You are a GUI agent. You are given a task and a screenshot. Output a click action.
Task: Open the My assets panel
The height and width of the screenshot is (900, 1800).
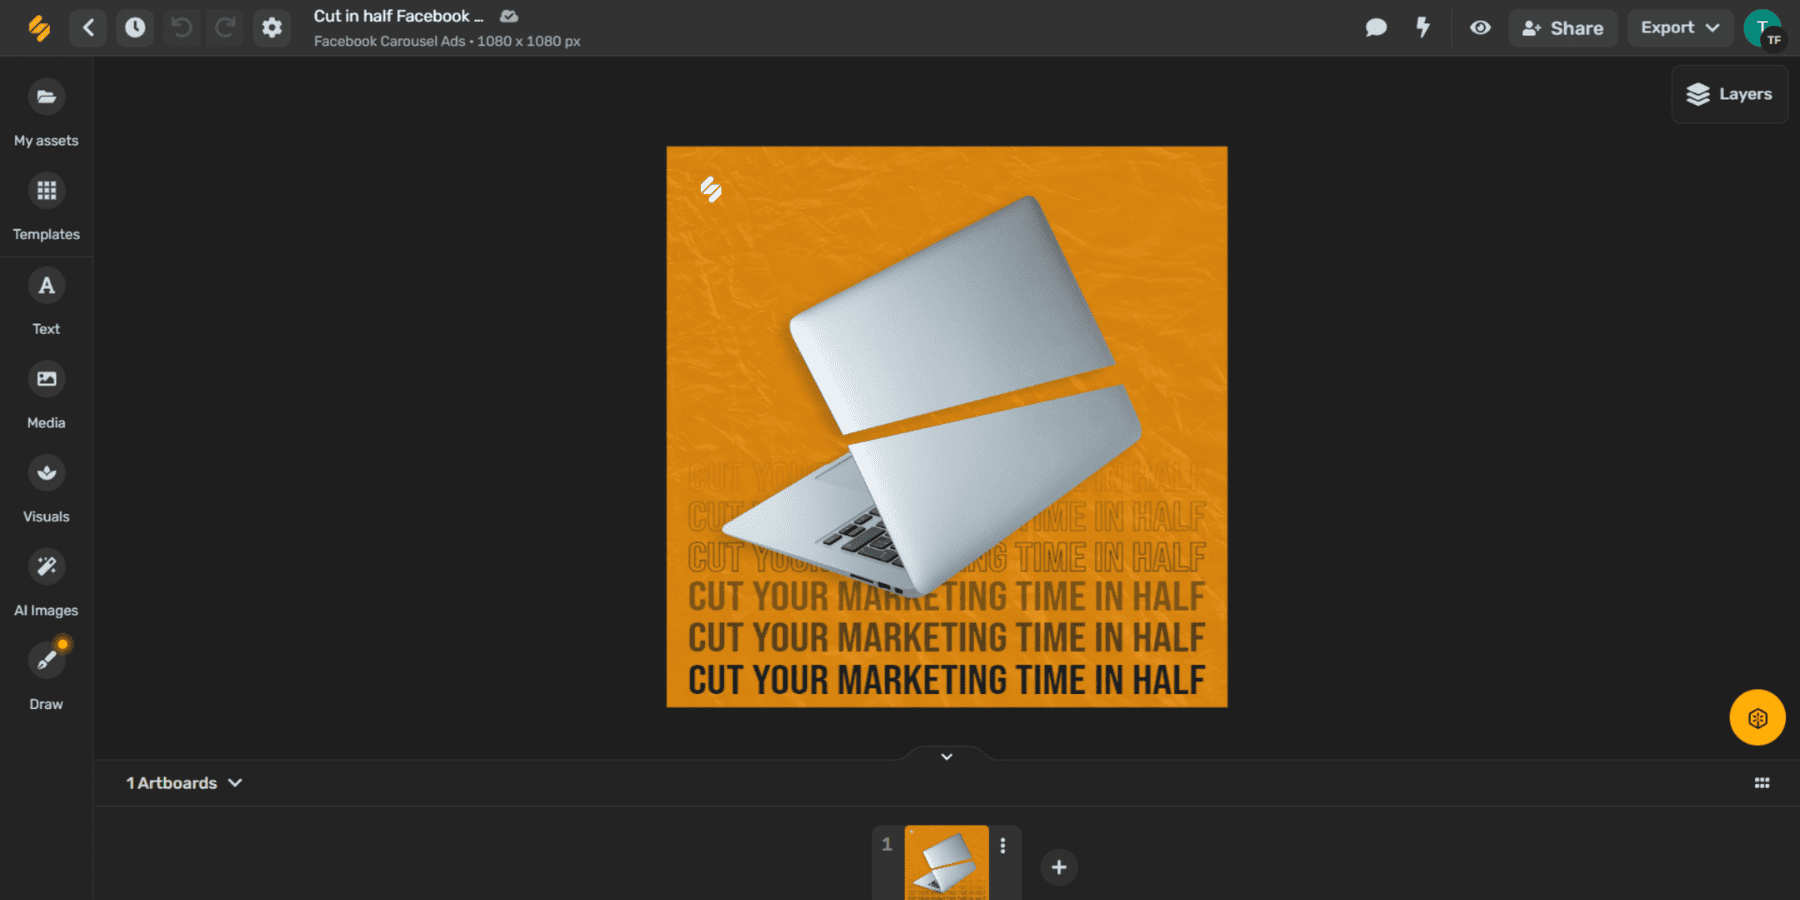pos(45,108)
